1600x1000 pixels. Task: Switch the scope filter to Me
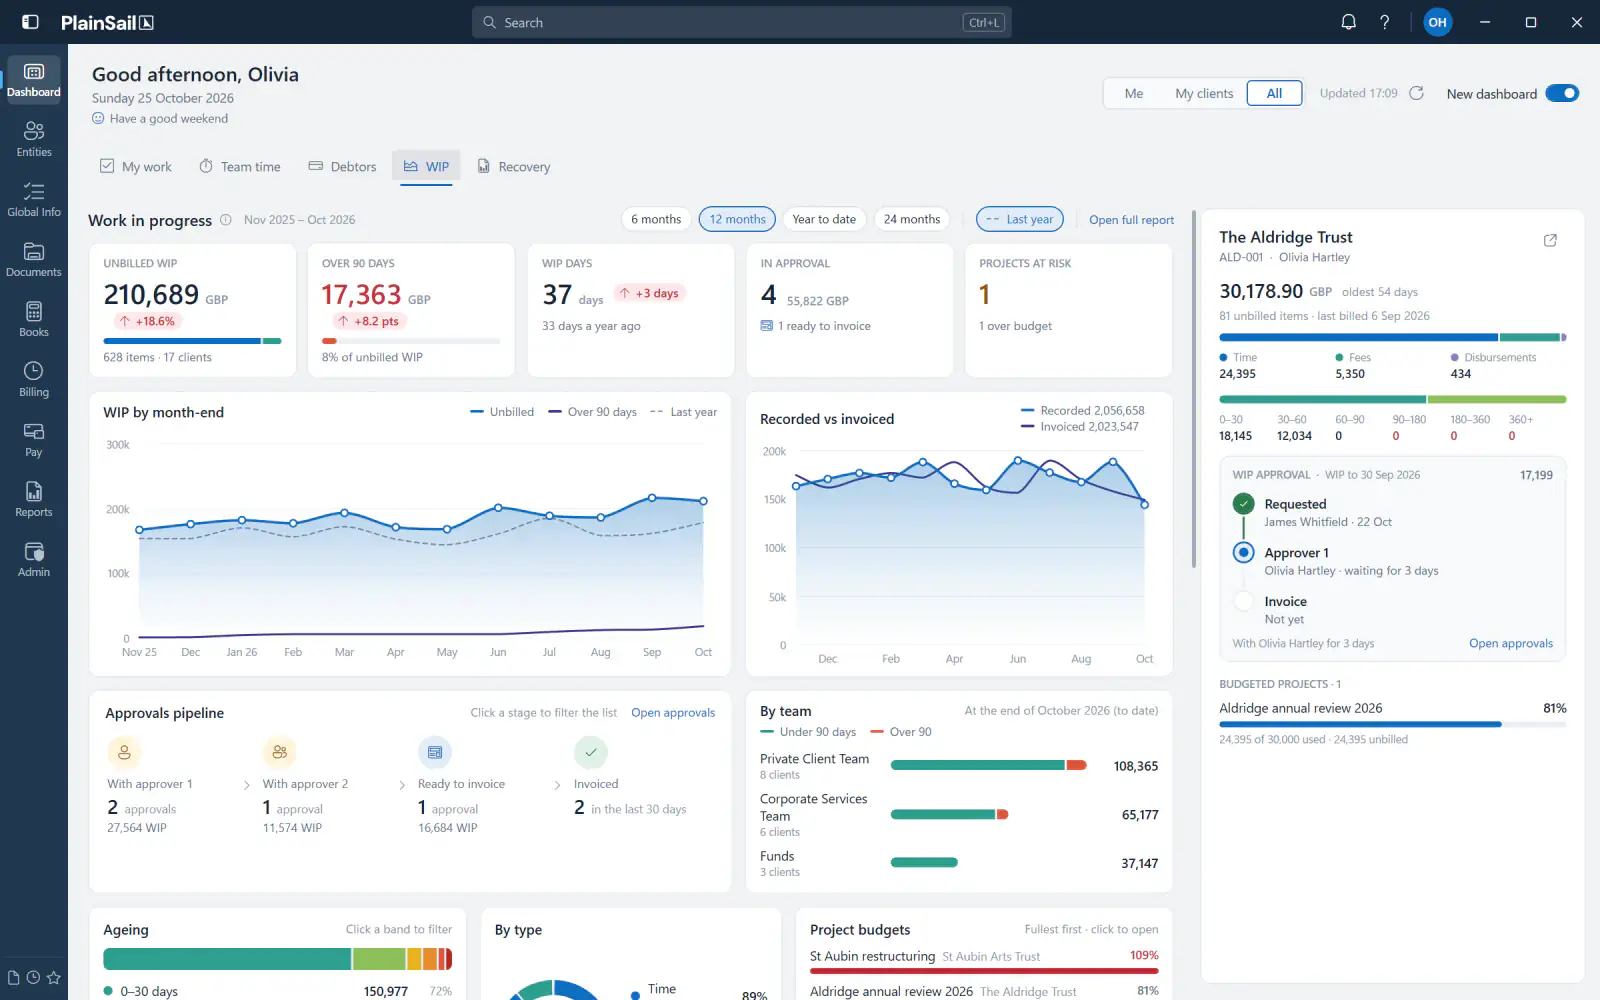(x=1134, y=93)
